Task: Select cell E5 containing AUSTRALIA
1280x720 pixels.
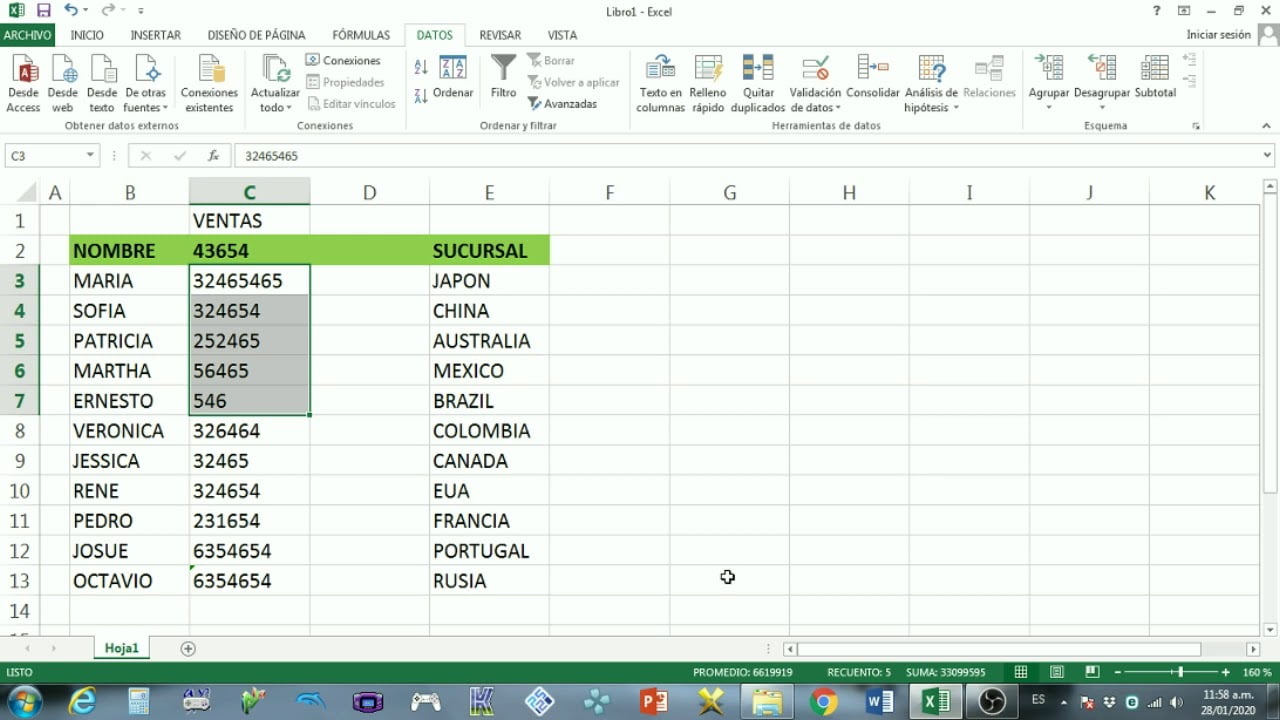Action: pos(489,340)
